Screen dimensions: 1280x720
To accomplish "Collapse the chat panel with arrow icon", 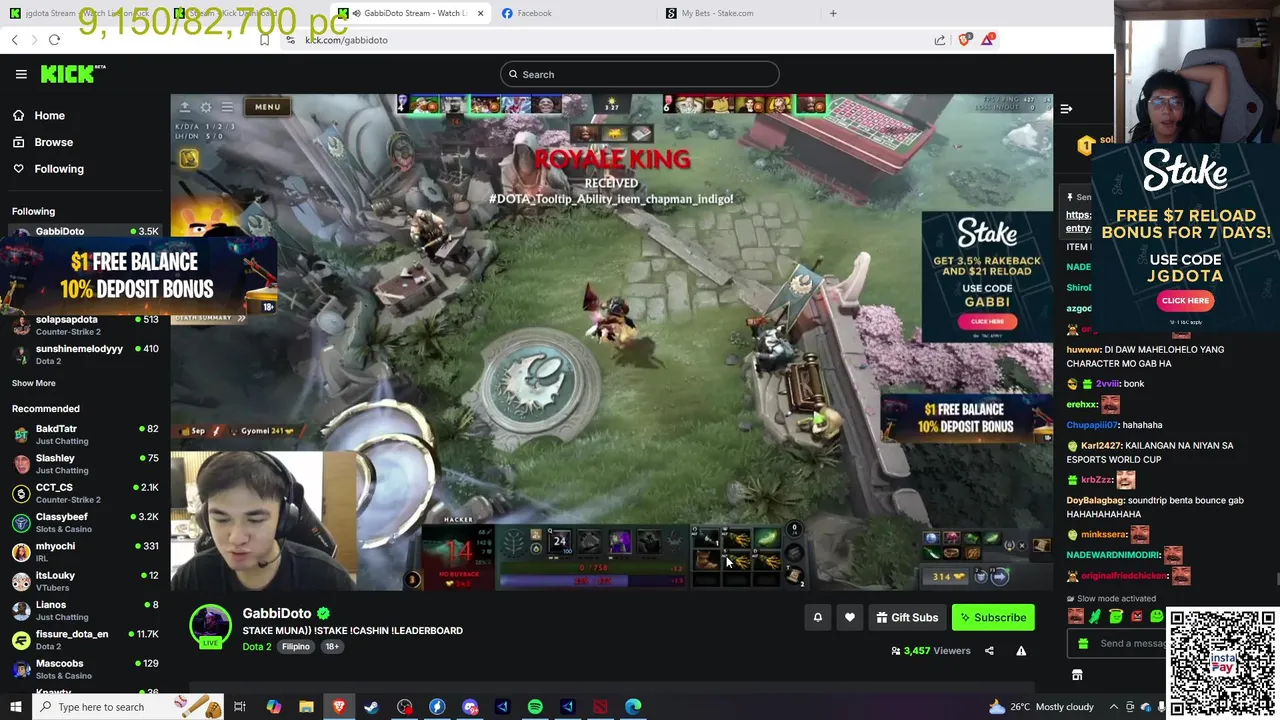I will [x=1066, y=108].
